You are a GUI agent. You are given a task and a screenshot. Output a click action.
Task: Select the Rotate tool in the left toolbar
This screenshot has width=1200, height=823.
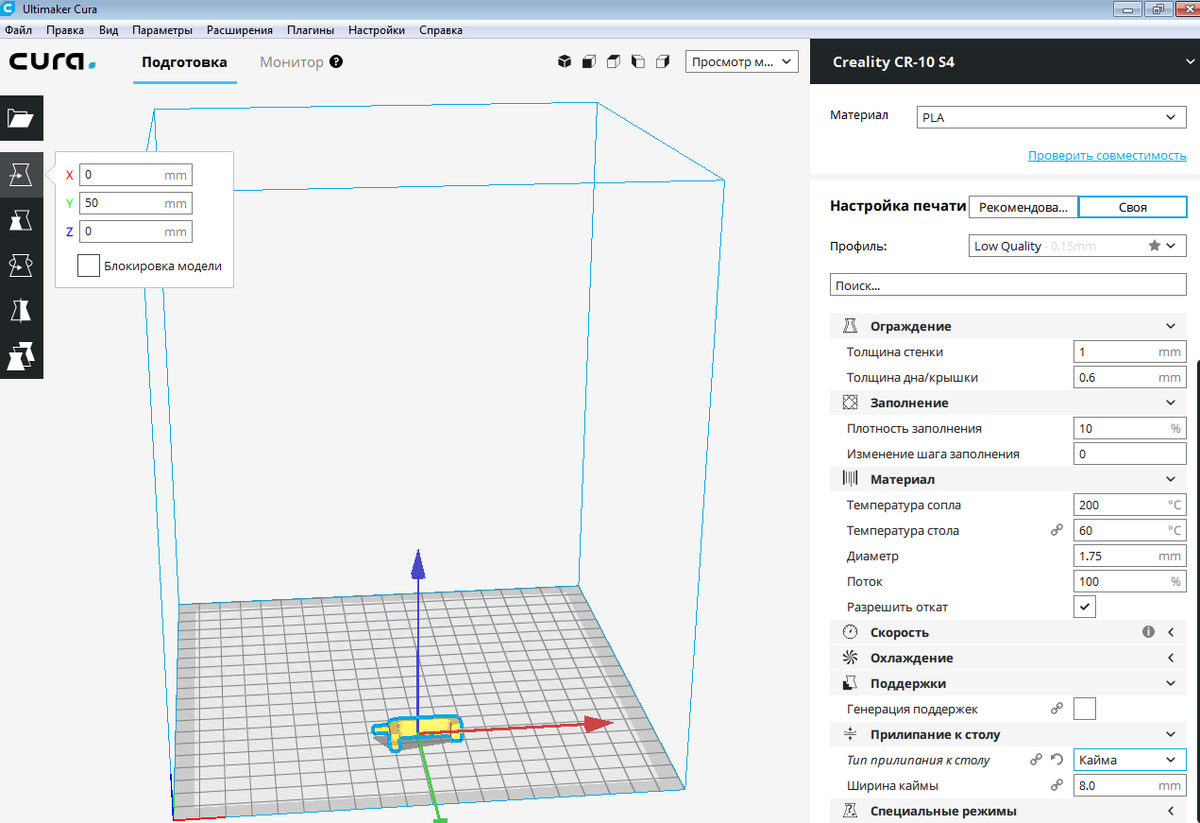21,265
